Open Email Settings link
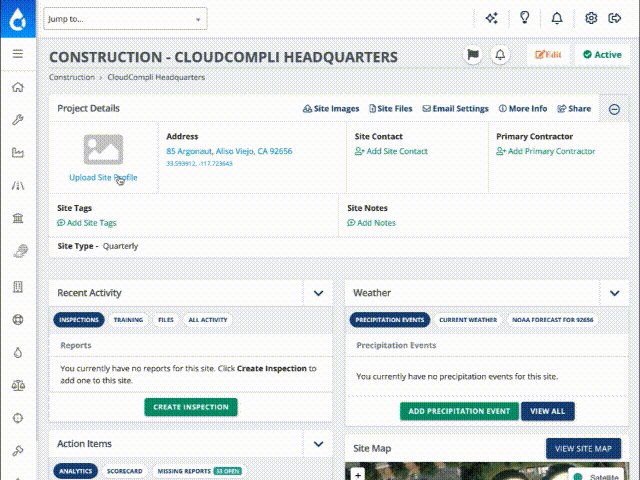This screenshot has width=640, height=480. click(456, 109)
